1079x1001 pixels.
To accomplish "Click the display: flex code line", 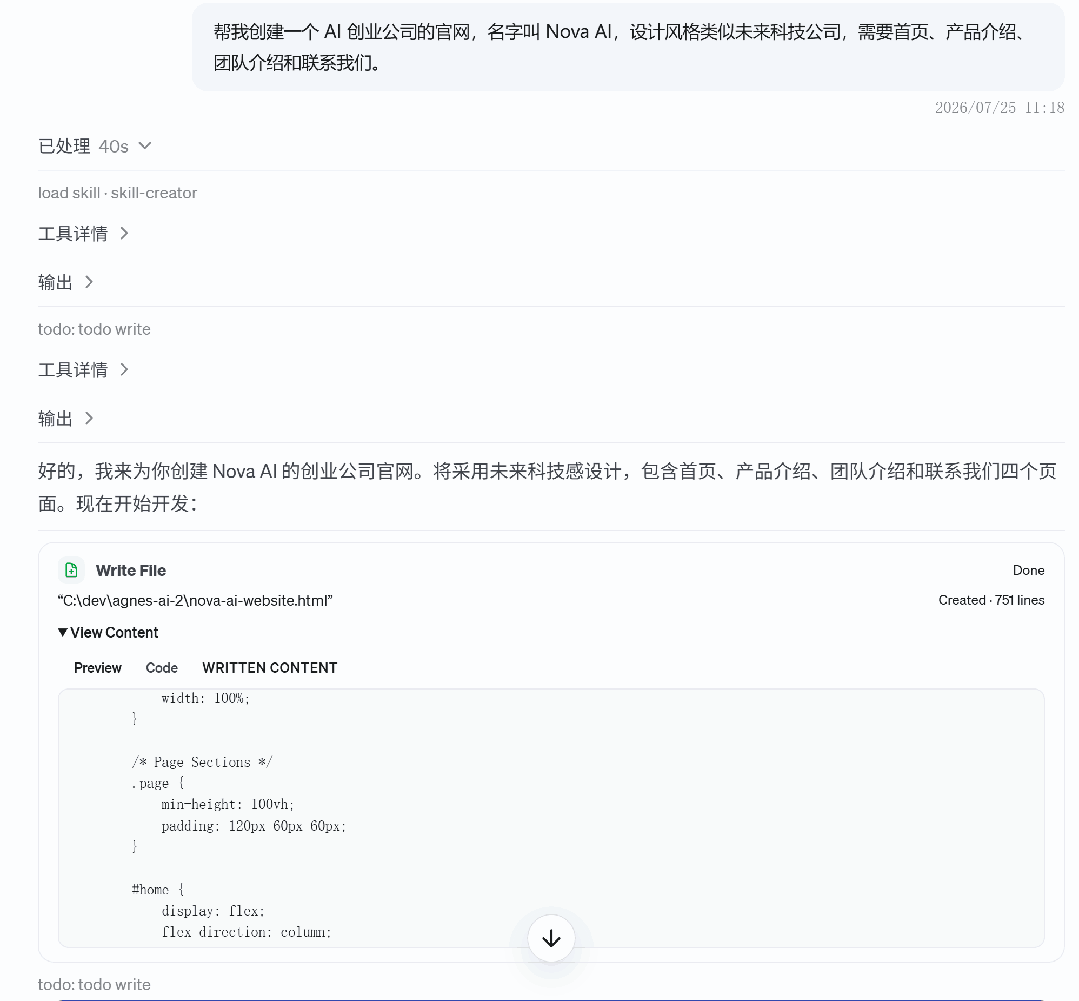I will click(213, 911).
